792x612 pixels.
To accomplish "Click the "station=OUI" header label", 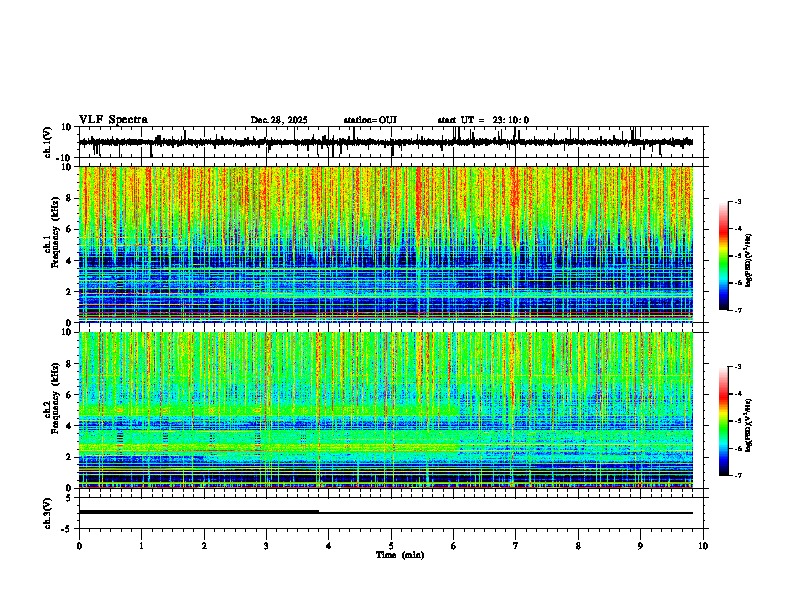I will (x=370, y=120).
